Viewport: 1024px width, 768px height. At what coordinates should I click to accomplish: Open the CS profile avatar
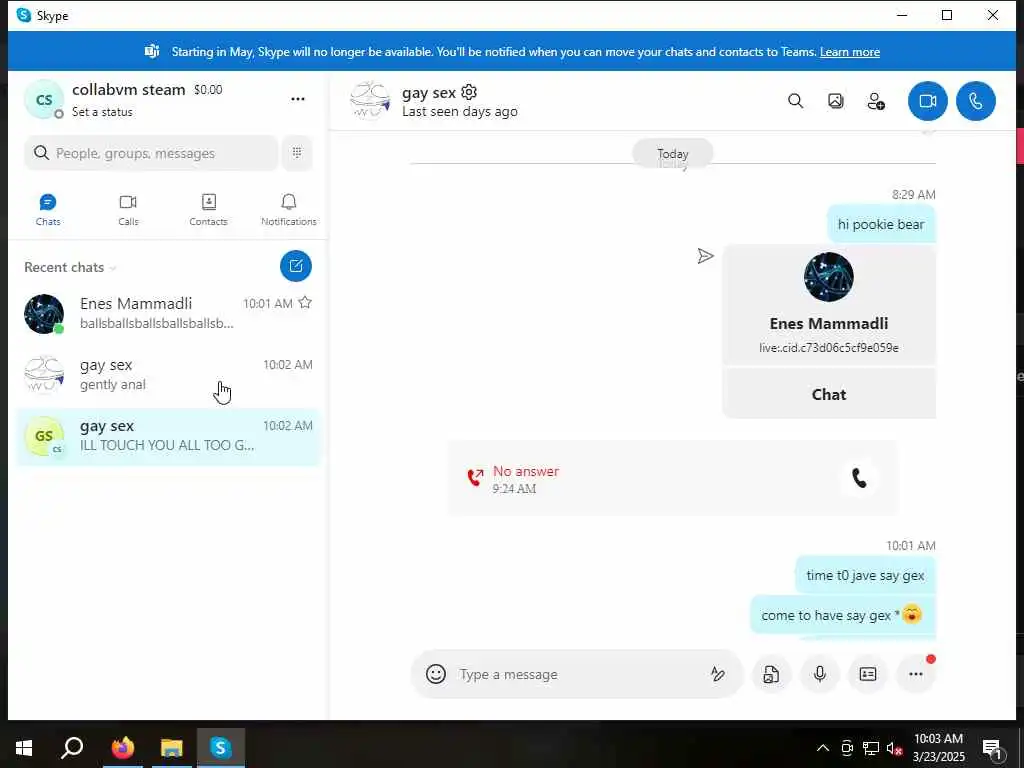pos(44,99)
